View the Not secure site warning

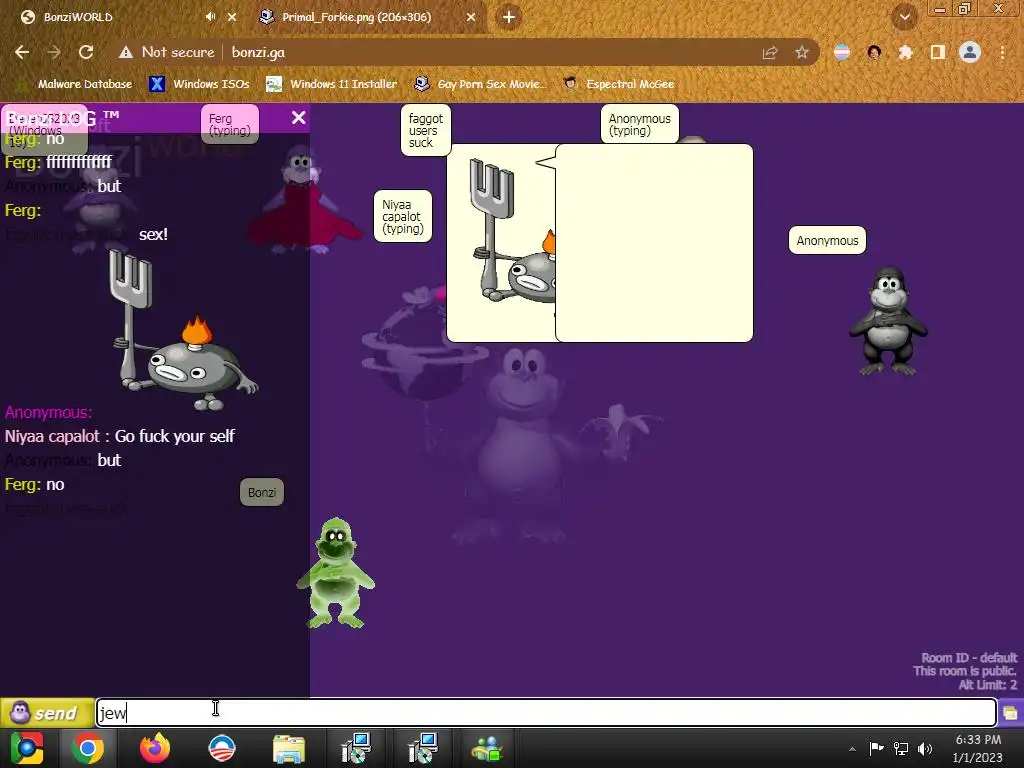pos(167,52)
